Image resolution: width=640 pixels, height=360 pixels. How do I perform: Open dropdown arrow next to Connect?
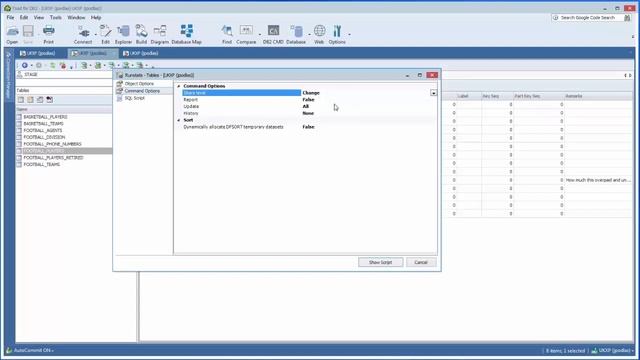click(96, 34)
